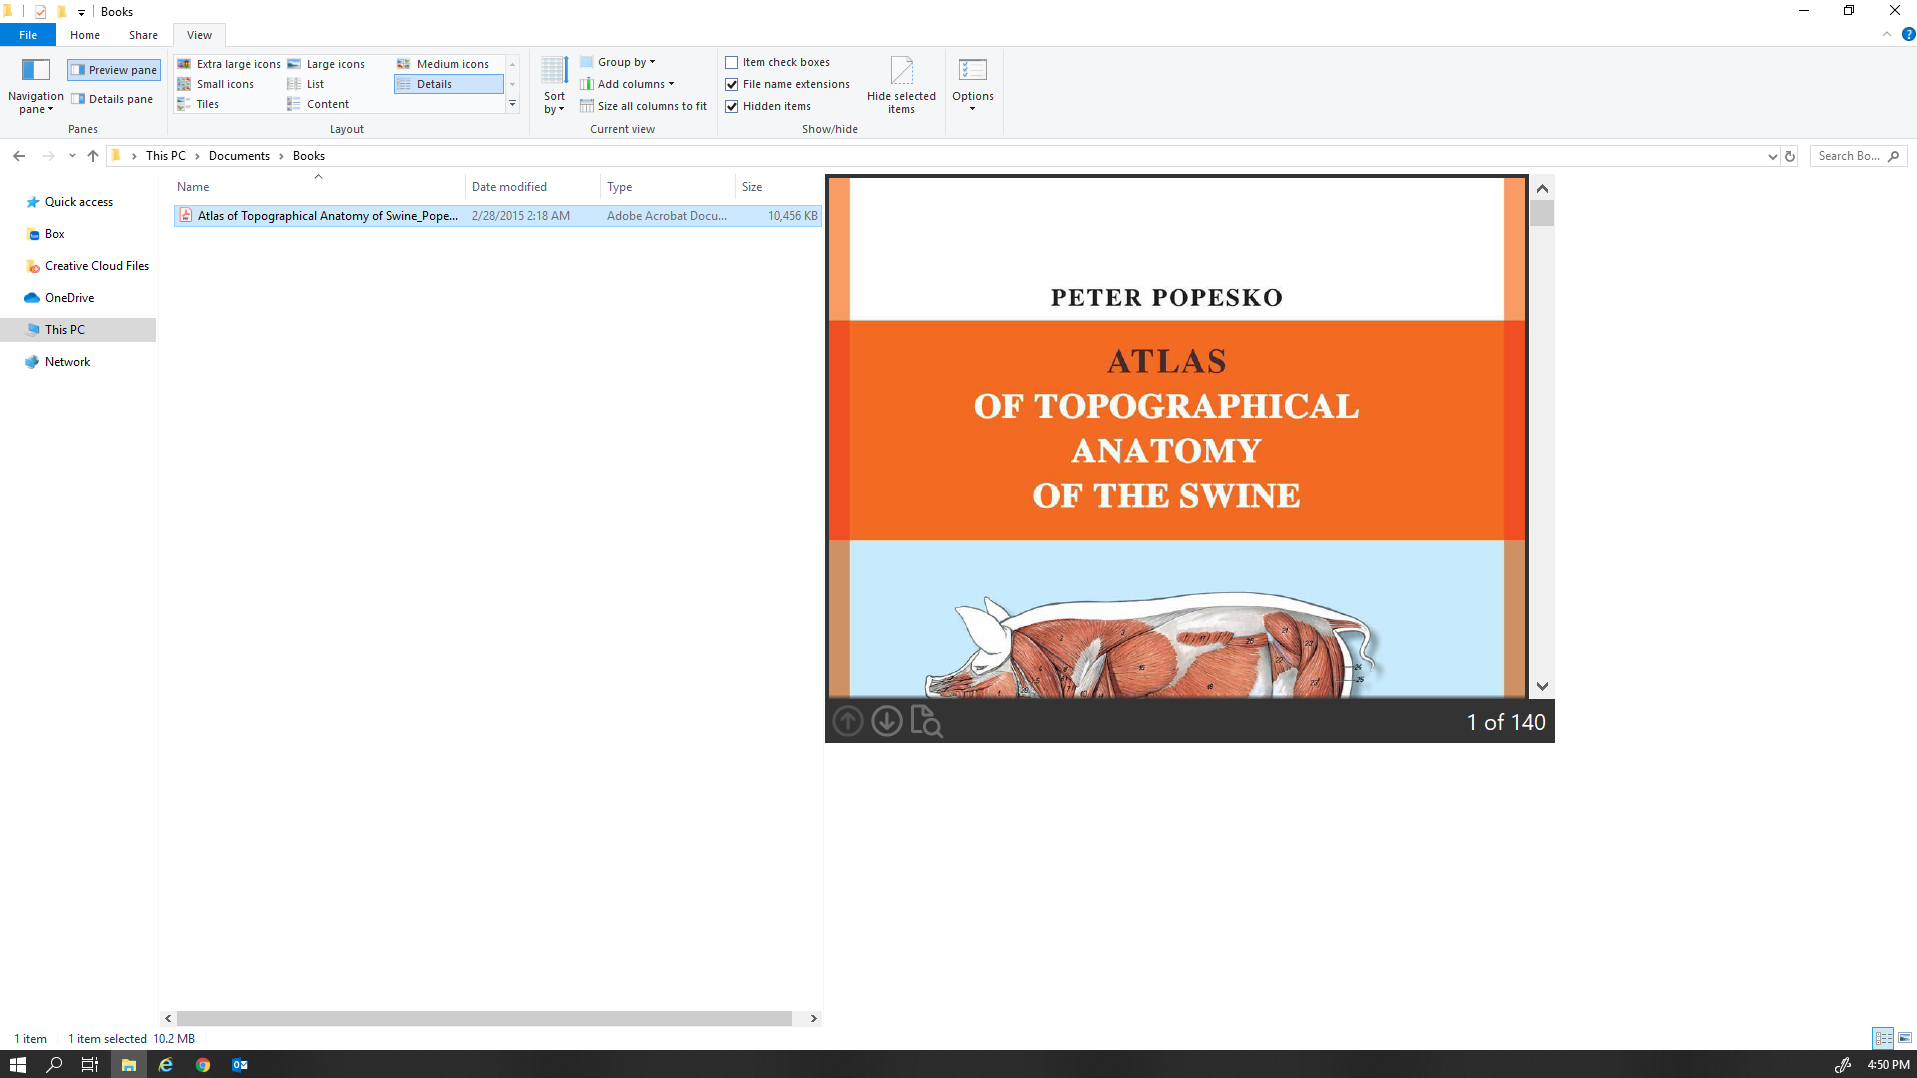Click This PC in the address bar

coord(165,156)
